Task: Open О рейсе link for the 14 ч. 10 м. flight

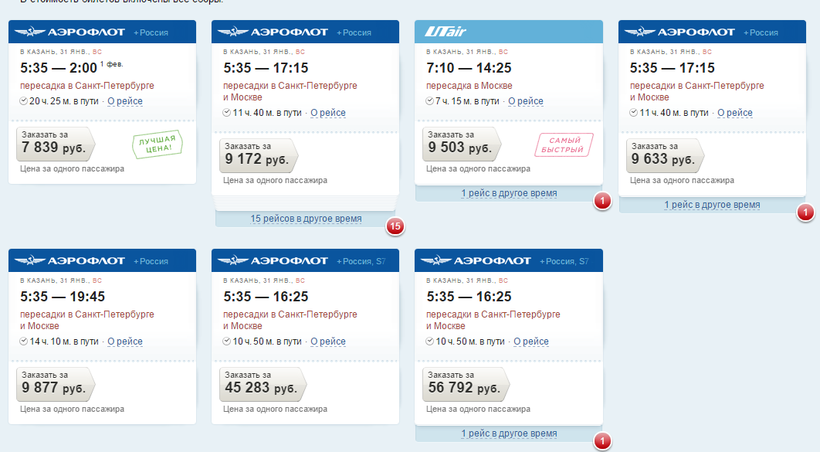Action: pyautogui.click(x=125, y=341)
